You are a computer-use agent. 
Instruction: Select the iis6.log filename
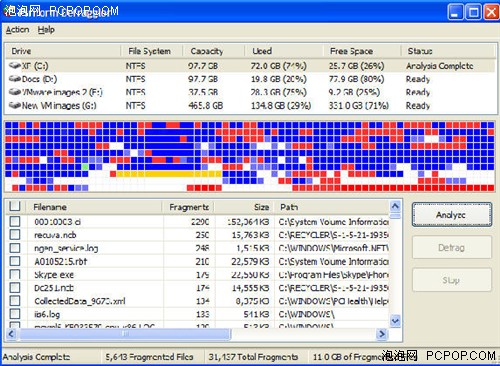click(47, 314)
